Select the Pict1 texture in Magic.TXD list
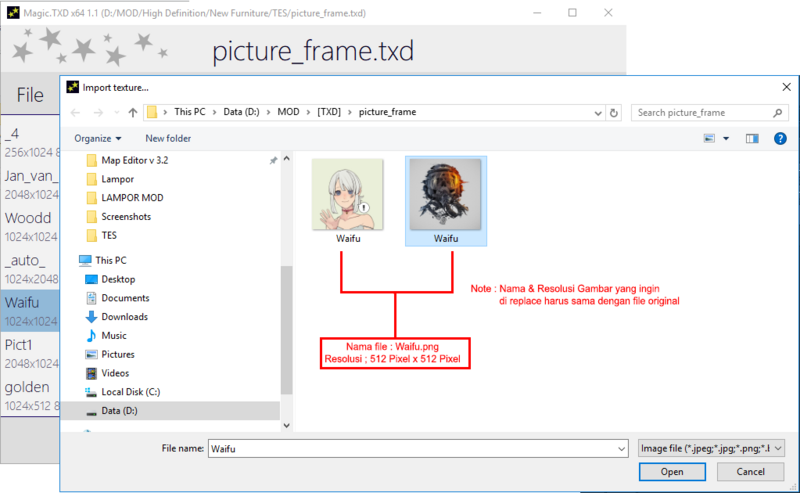Viewport: 800px width, 493px height. click(30, 353)
